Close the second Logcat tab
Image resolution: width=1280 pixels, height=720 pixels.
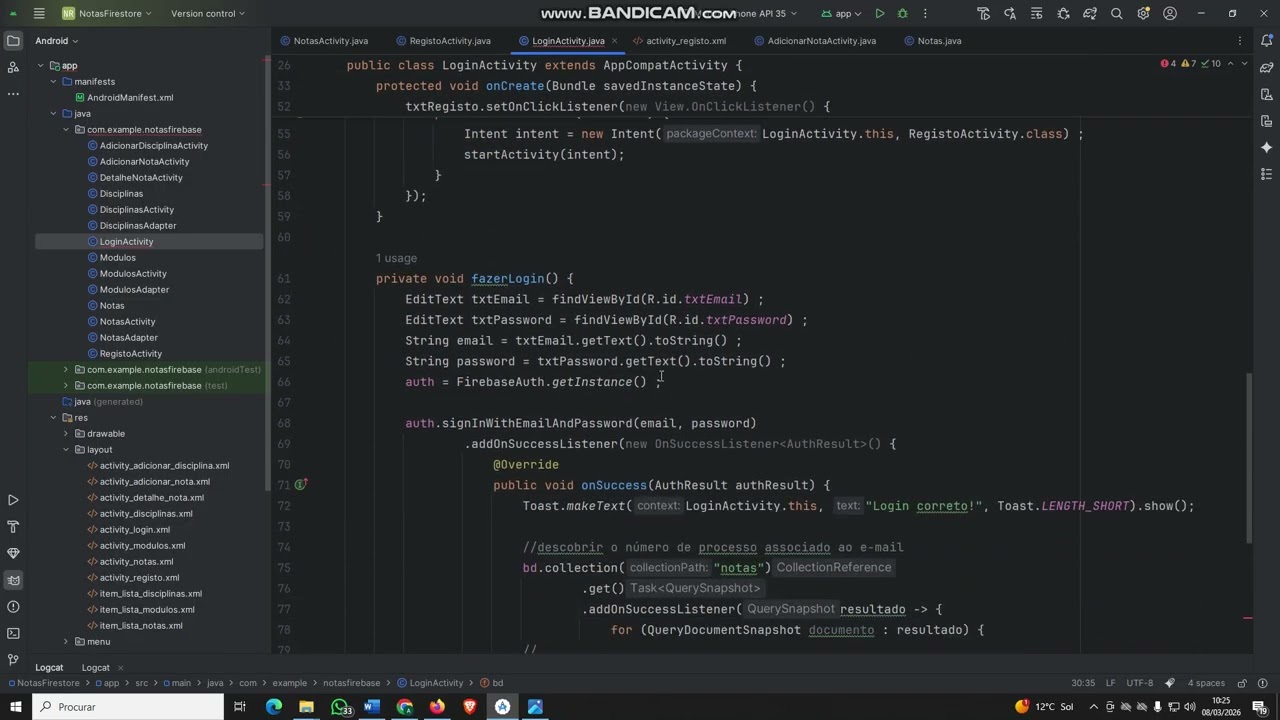pos(121,668)
